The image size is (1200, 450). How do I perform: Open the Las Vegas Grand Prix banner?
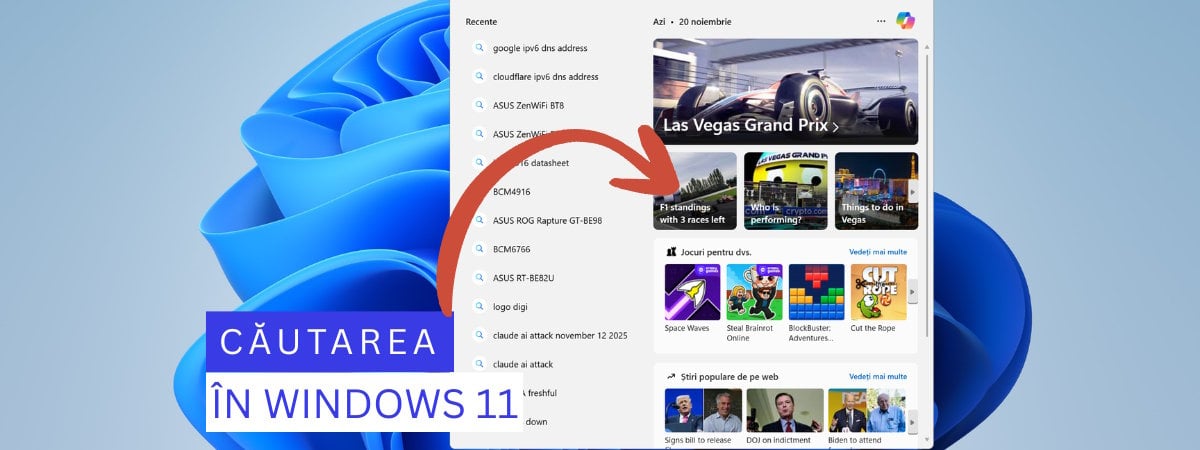click(785, 92)
